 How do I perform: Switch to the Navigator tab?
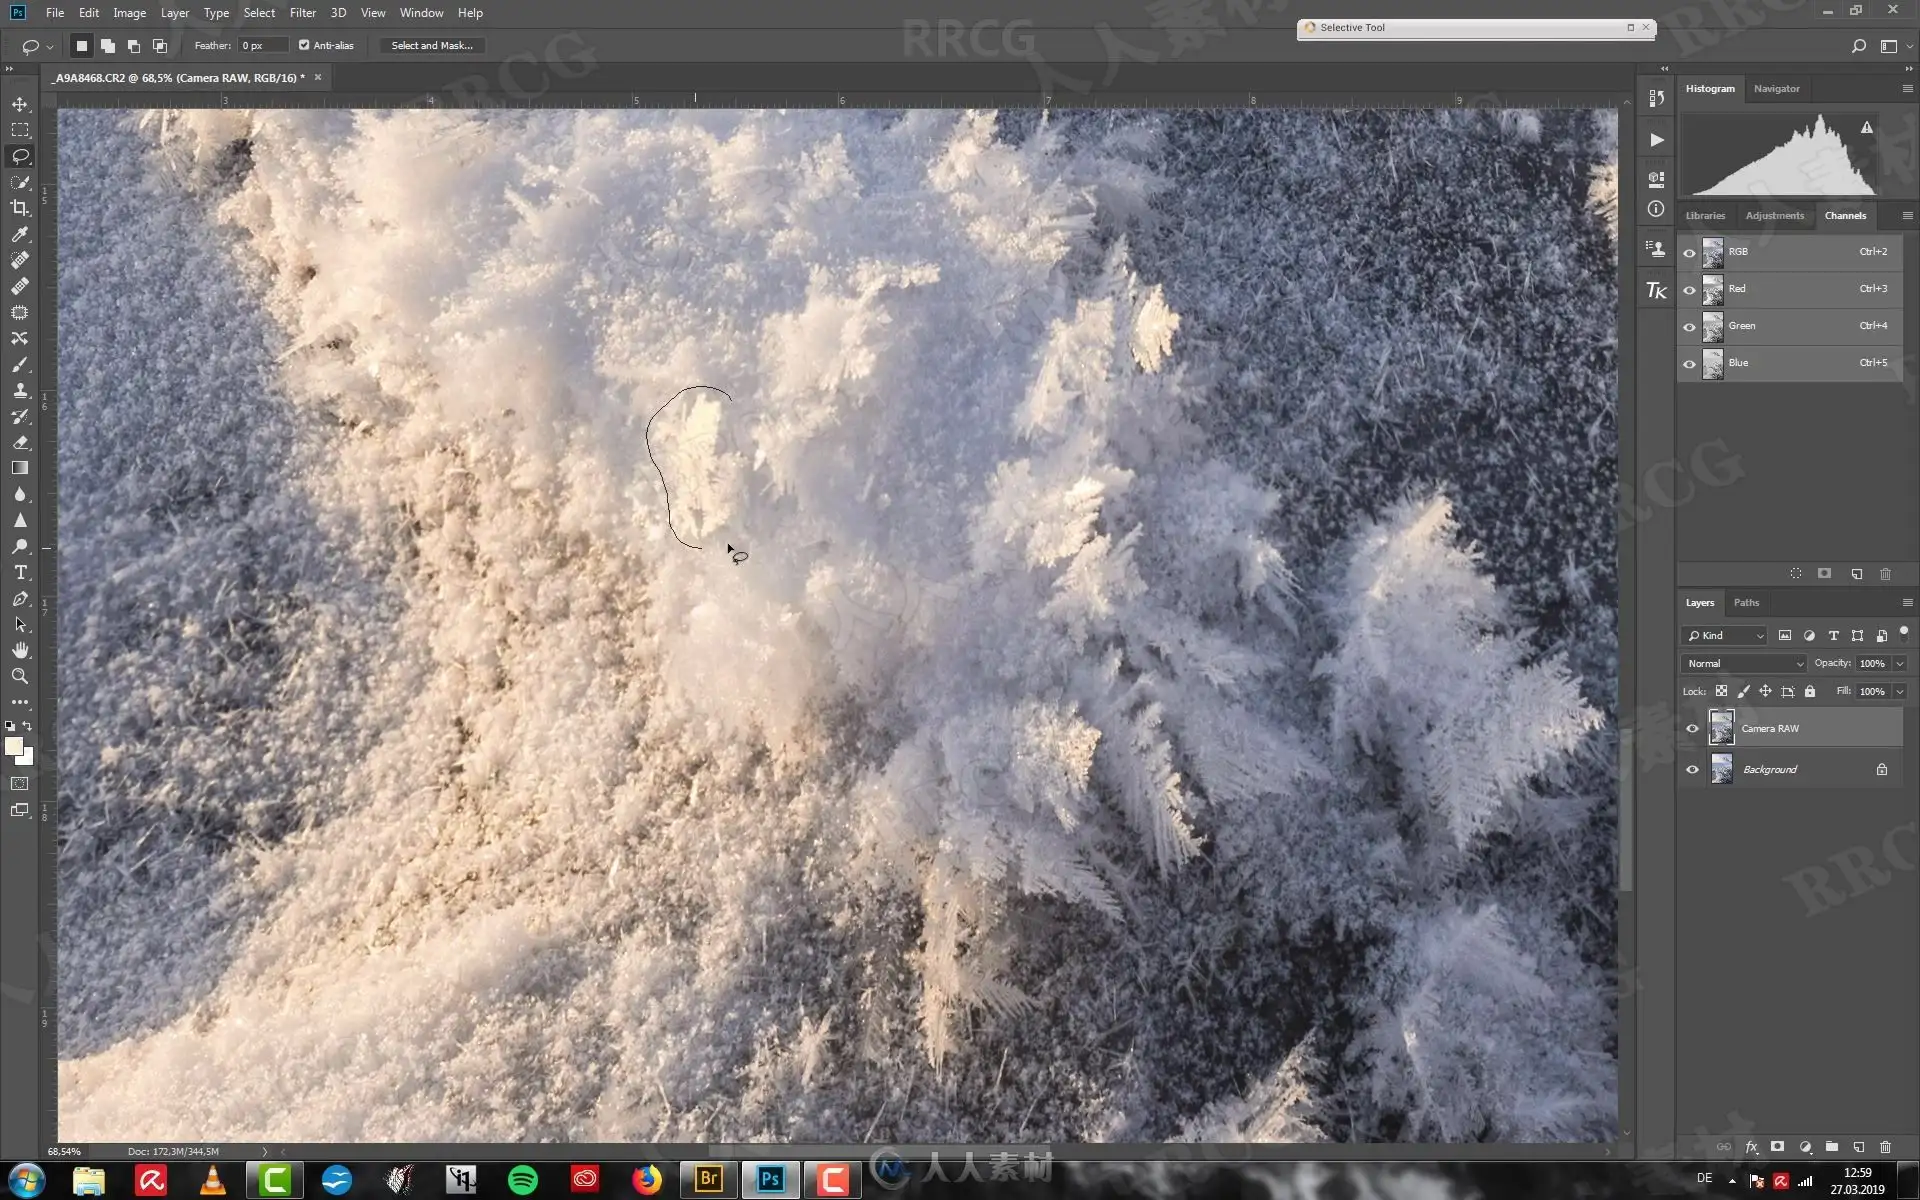point(1776,89)
